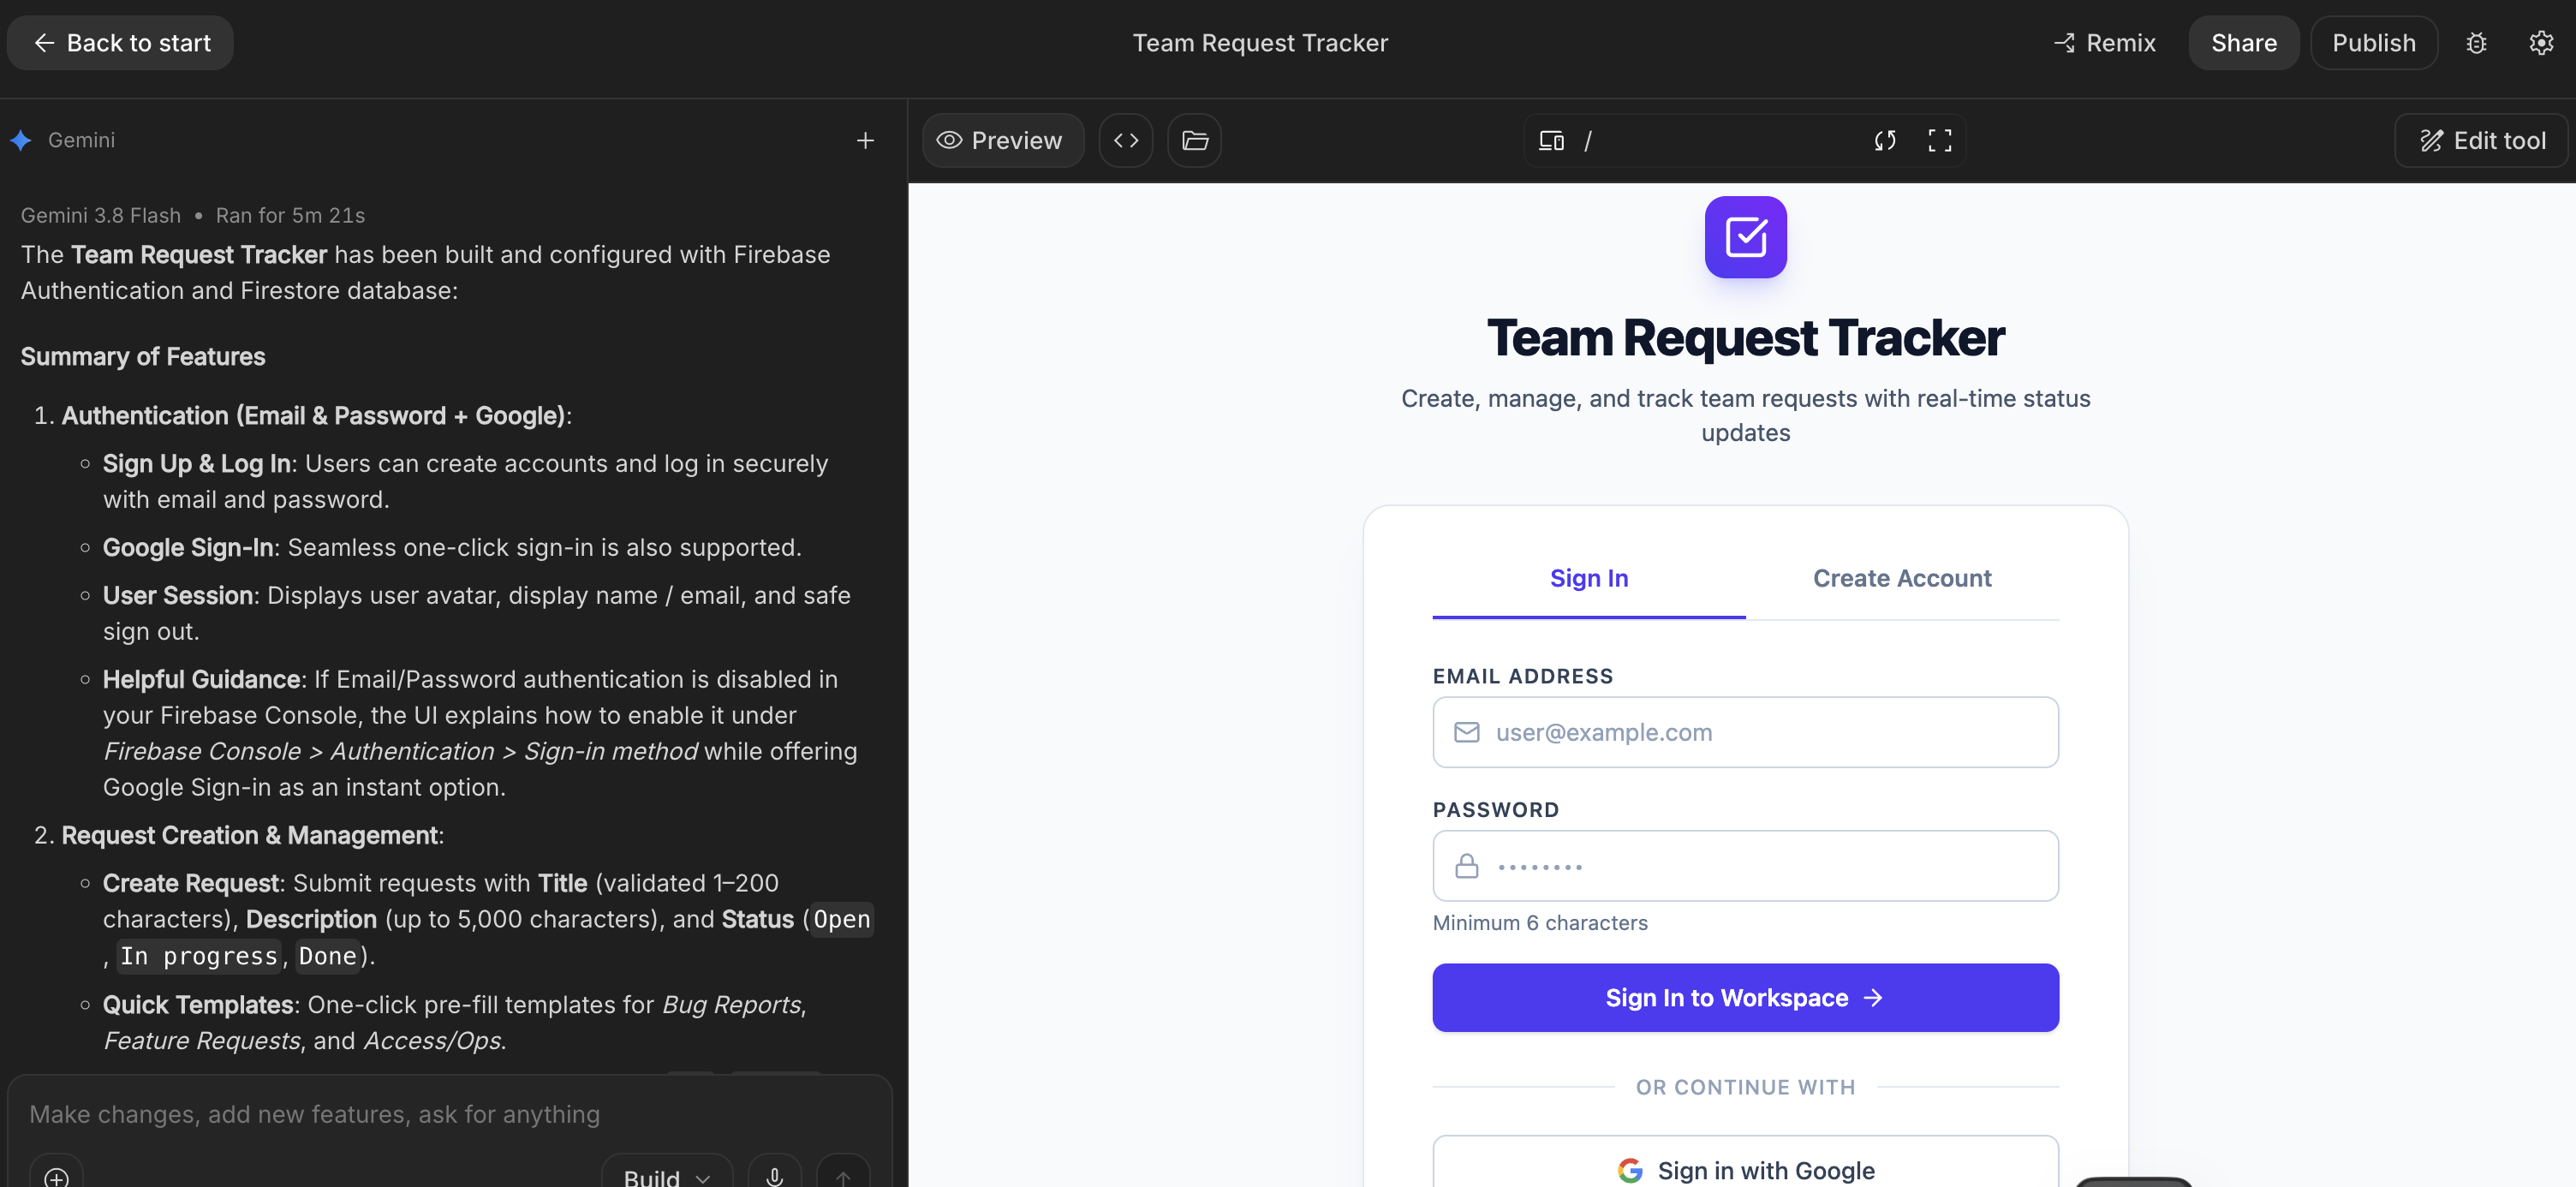The image size is (2576, 1187).
Task: Toggle device preview size icon
Action: (1551, 141)
